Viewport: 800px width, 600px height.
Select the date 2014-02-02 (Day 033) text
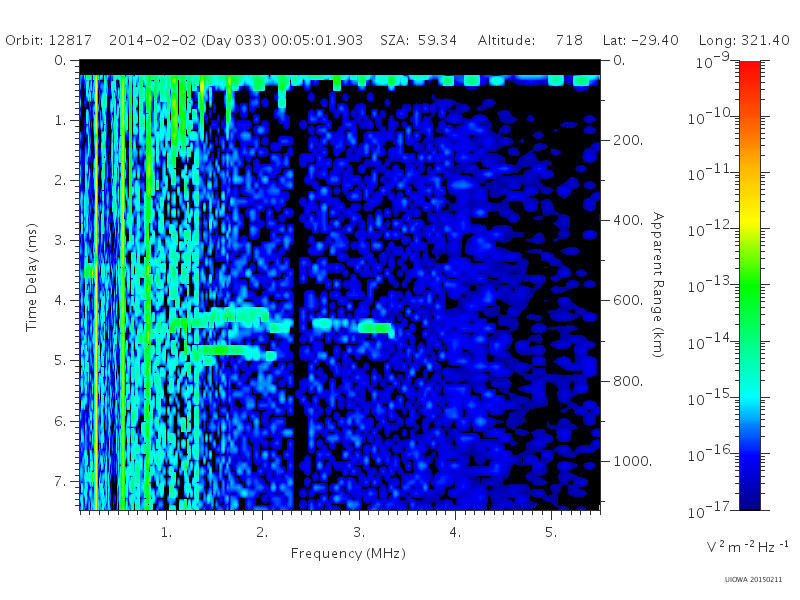tap(188, 40)
